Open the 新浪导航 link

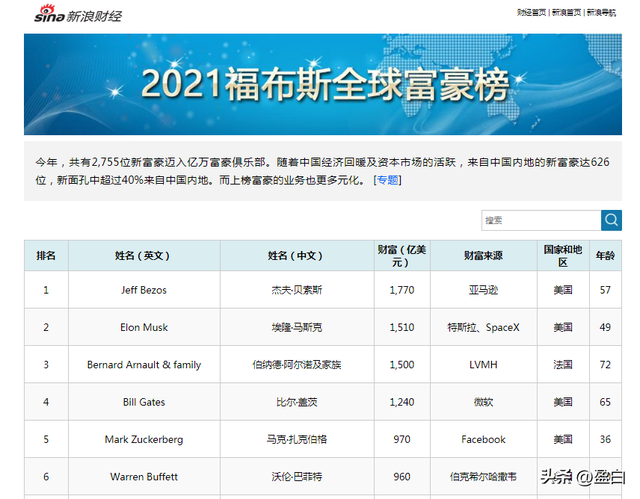(x=601, y=13)
